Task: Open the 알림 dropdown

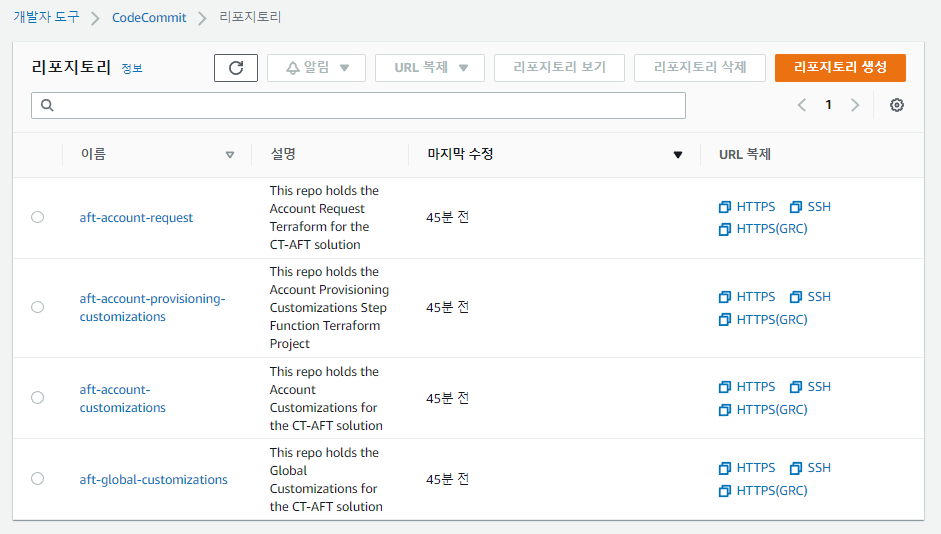Action: pyautogui.click(x=316, y=68)
